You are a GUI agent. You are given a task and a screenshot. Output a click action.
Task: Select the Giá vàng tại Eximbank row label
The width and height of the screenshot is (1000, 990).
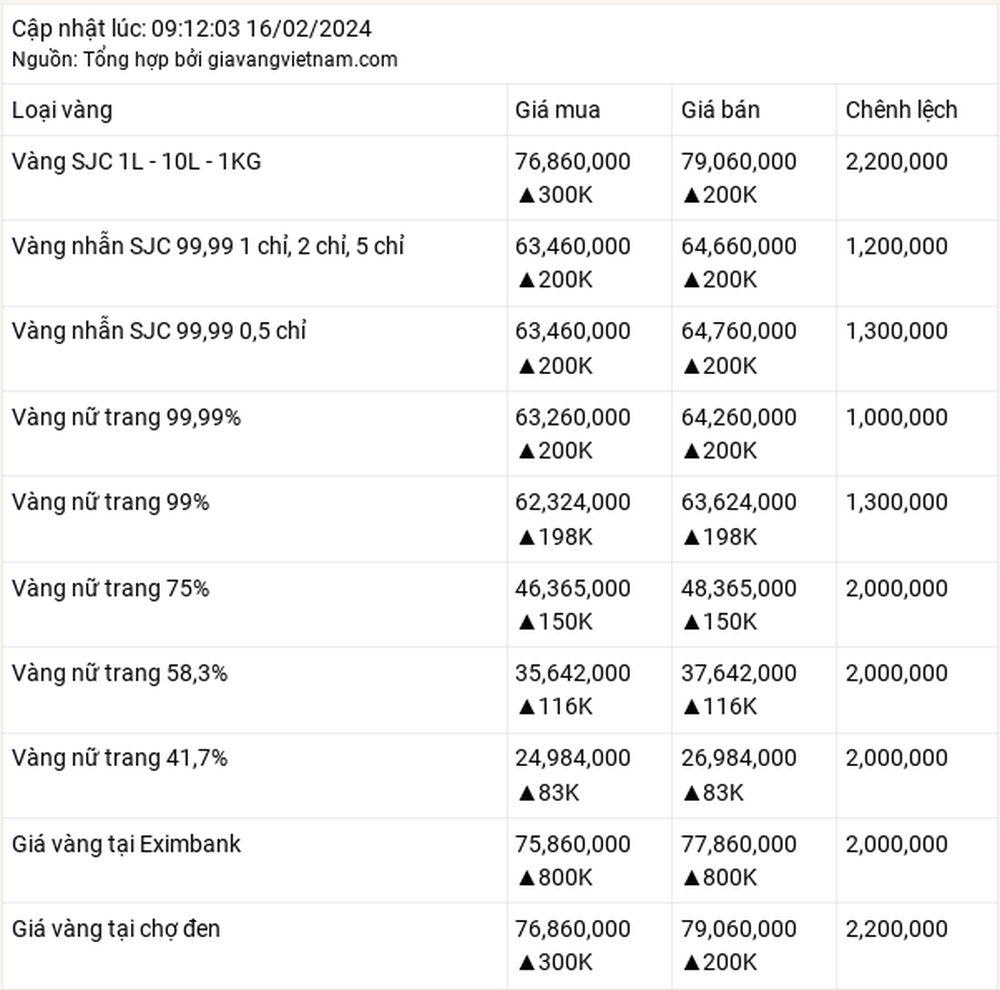(126, 844)
